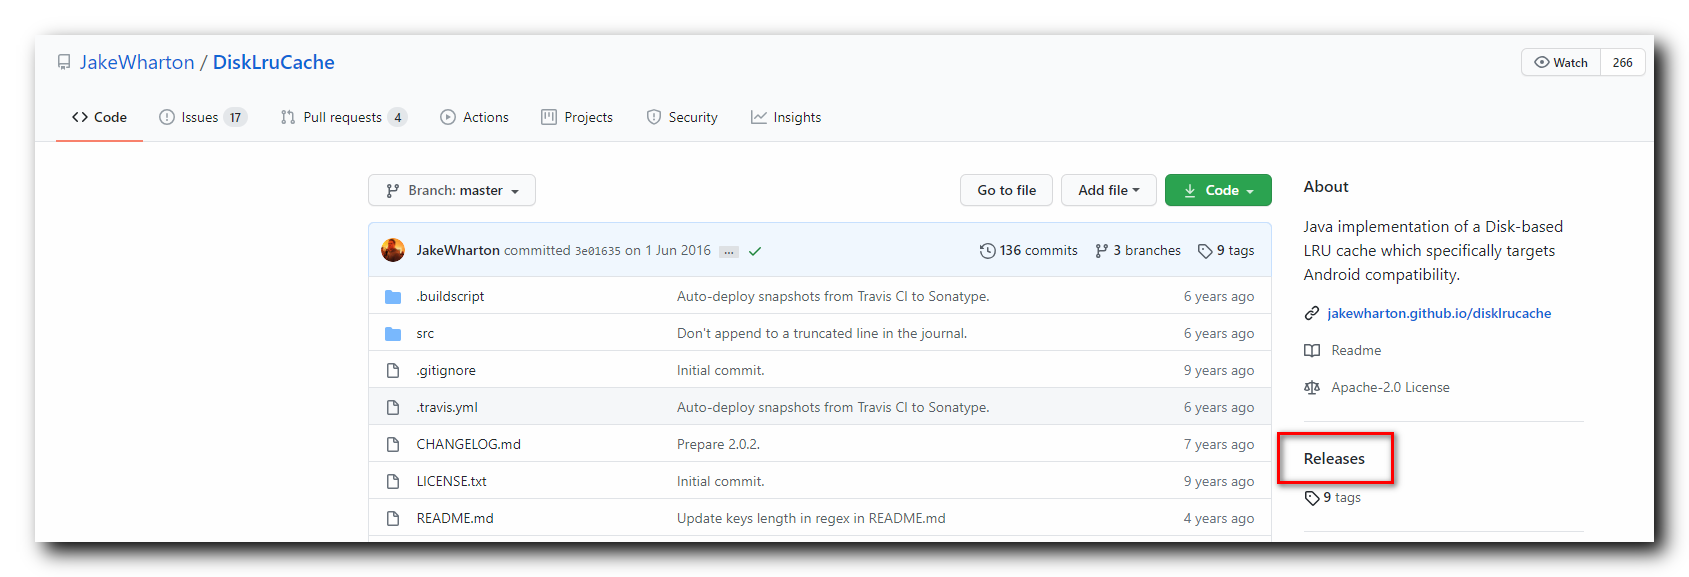Click the commit history clock icon
1689x577 pixels.
987,251
